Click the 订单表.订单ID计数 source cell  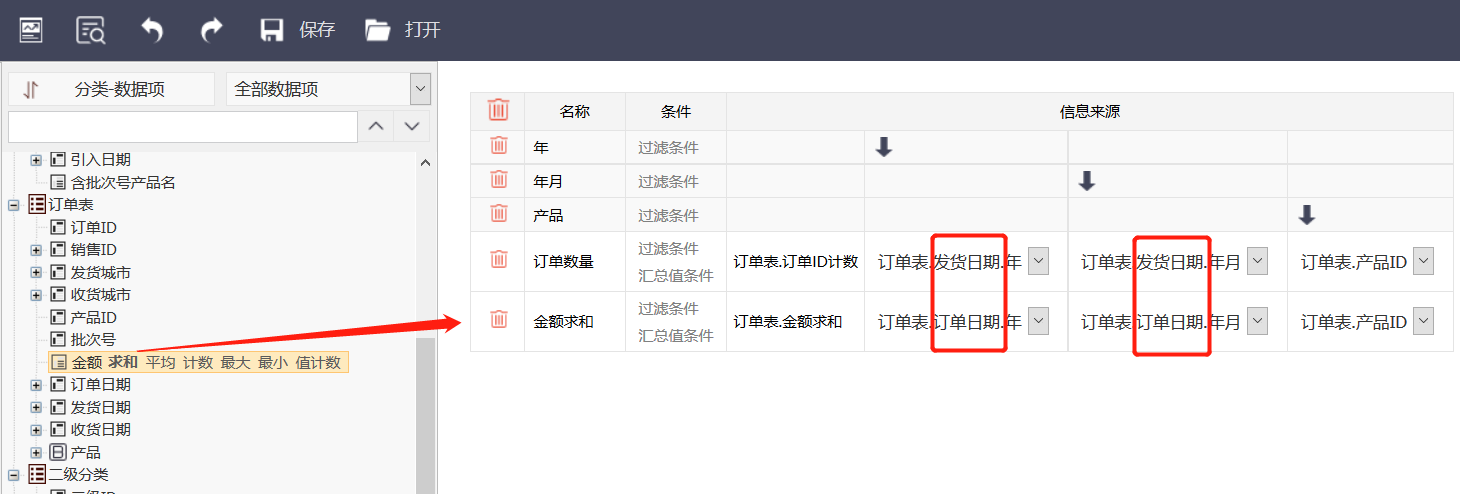tap(795, 262)
